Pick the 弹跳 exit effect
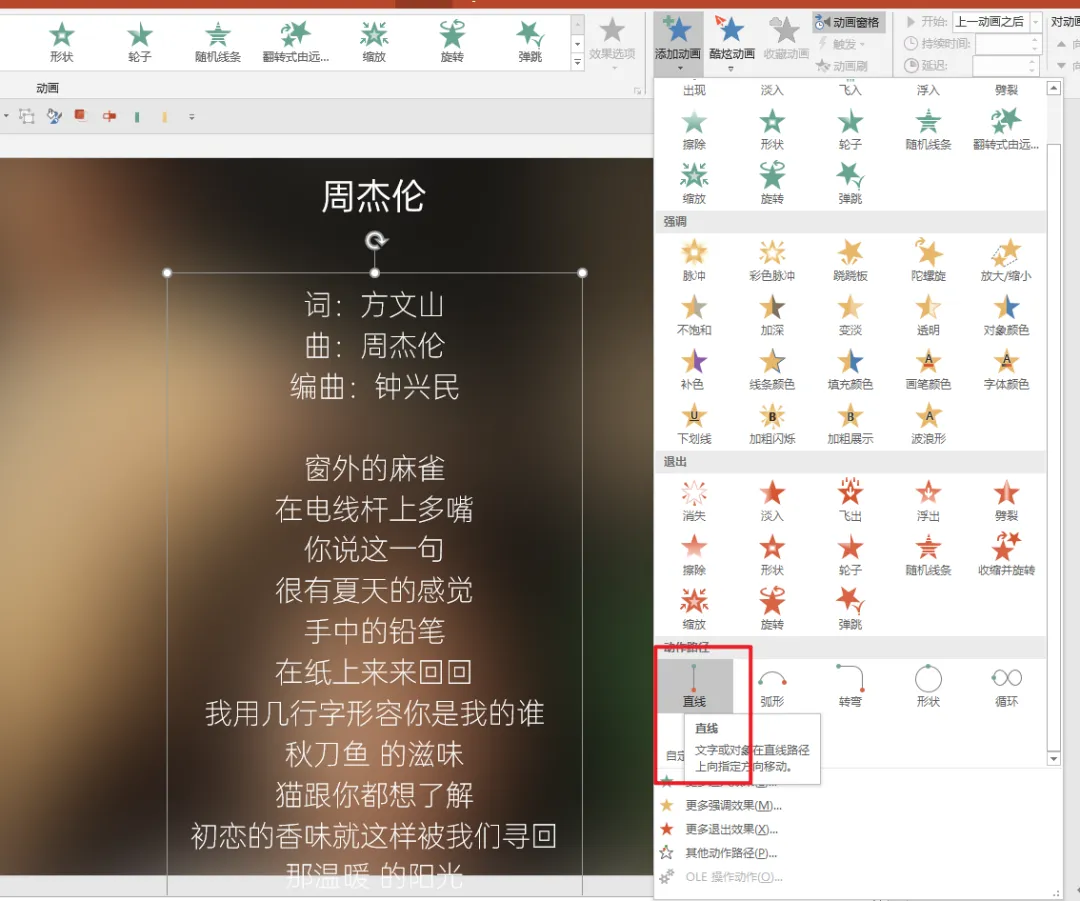1080x901 pixels. click(850, 610)
